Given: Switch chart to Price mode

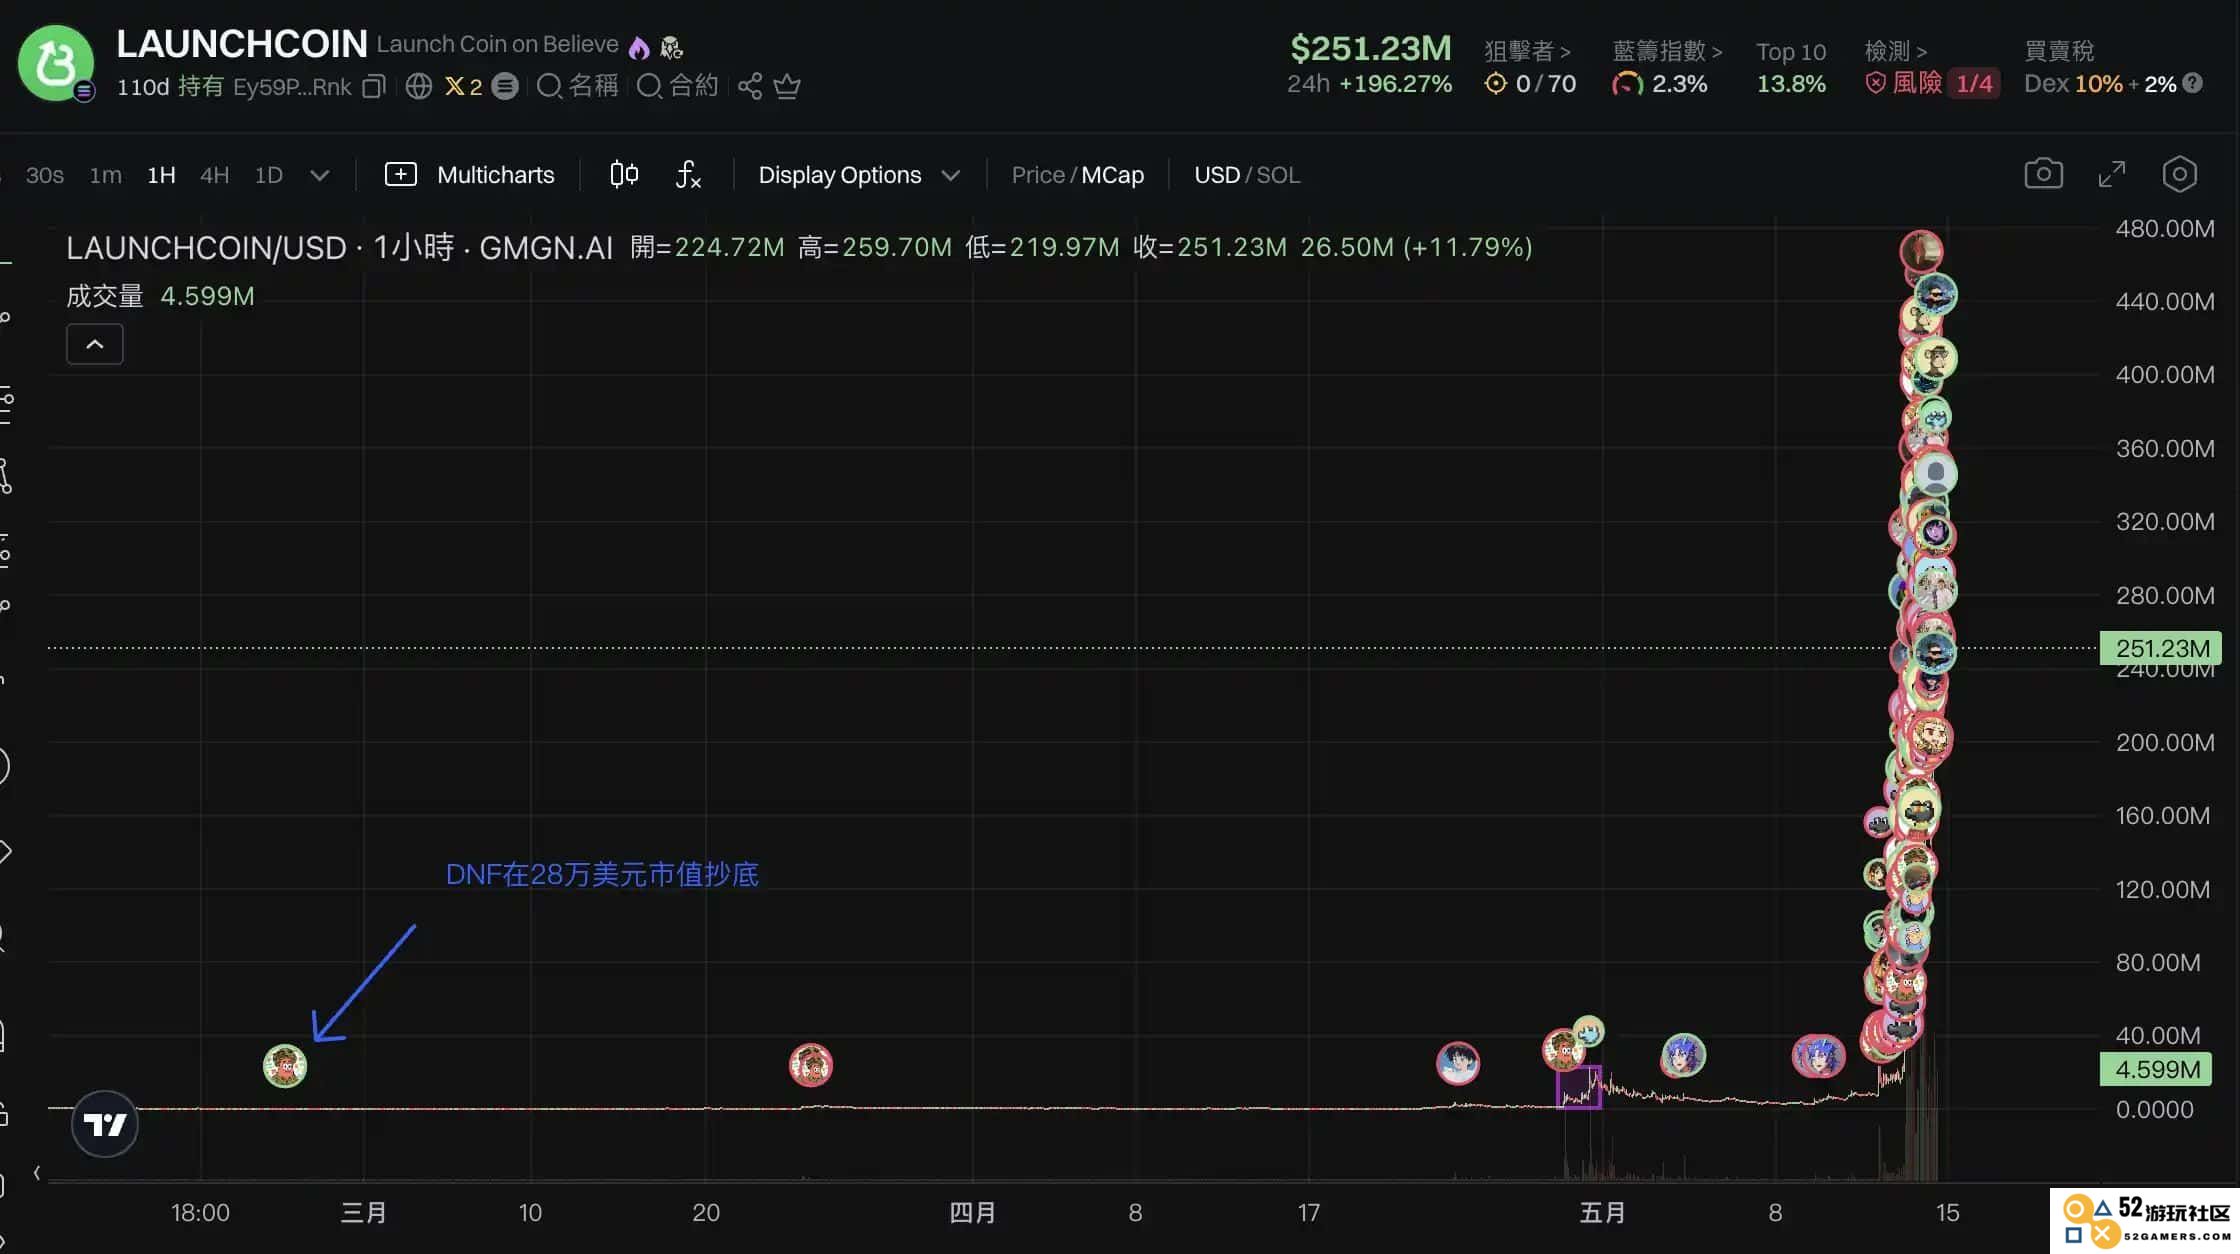Looking at the screenshot, I should coord(1038,175).
